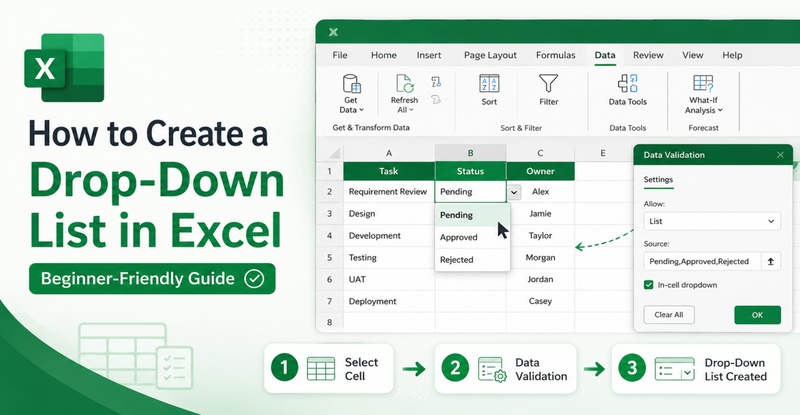Click the Excel logo in the title bar
Screen dimensions: 800x415
coord(333,32)
